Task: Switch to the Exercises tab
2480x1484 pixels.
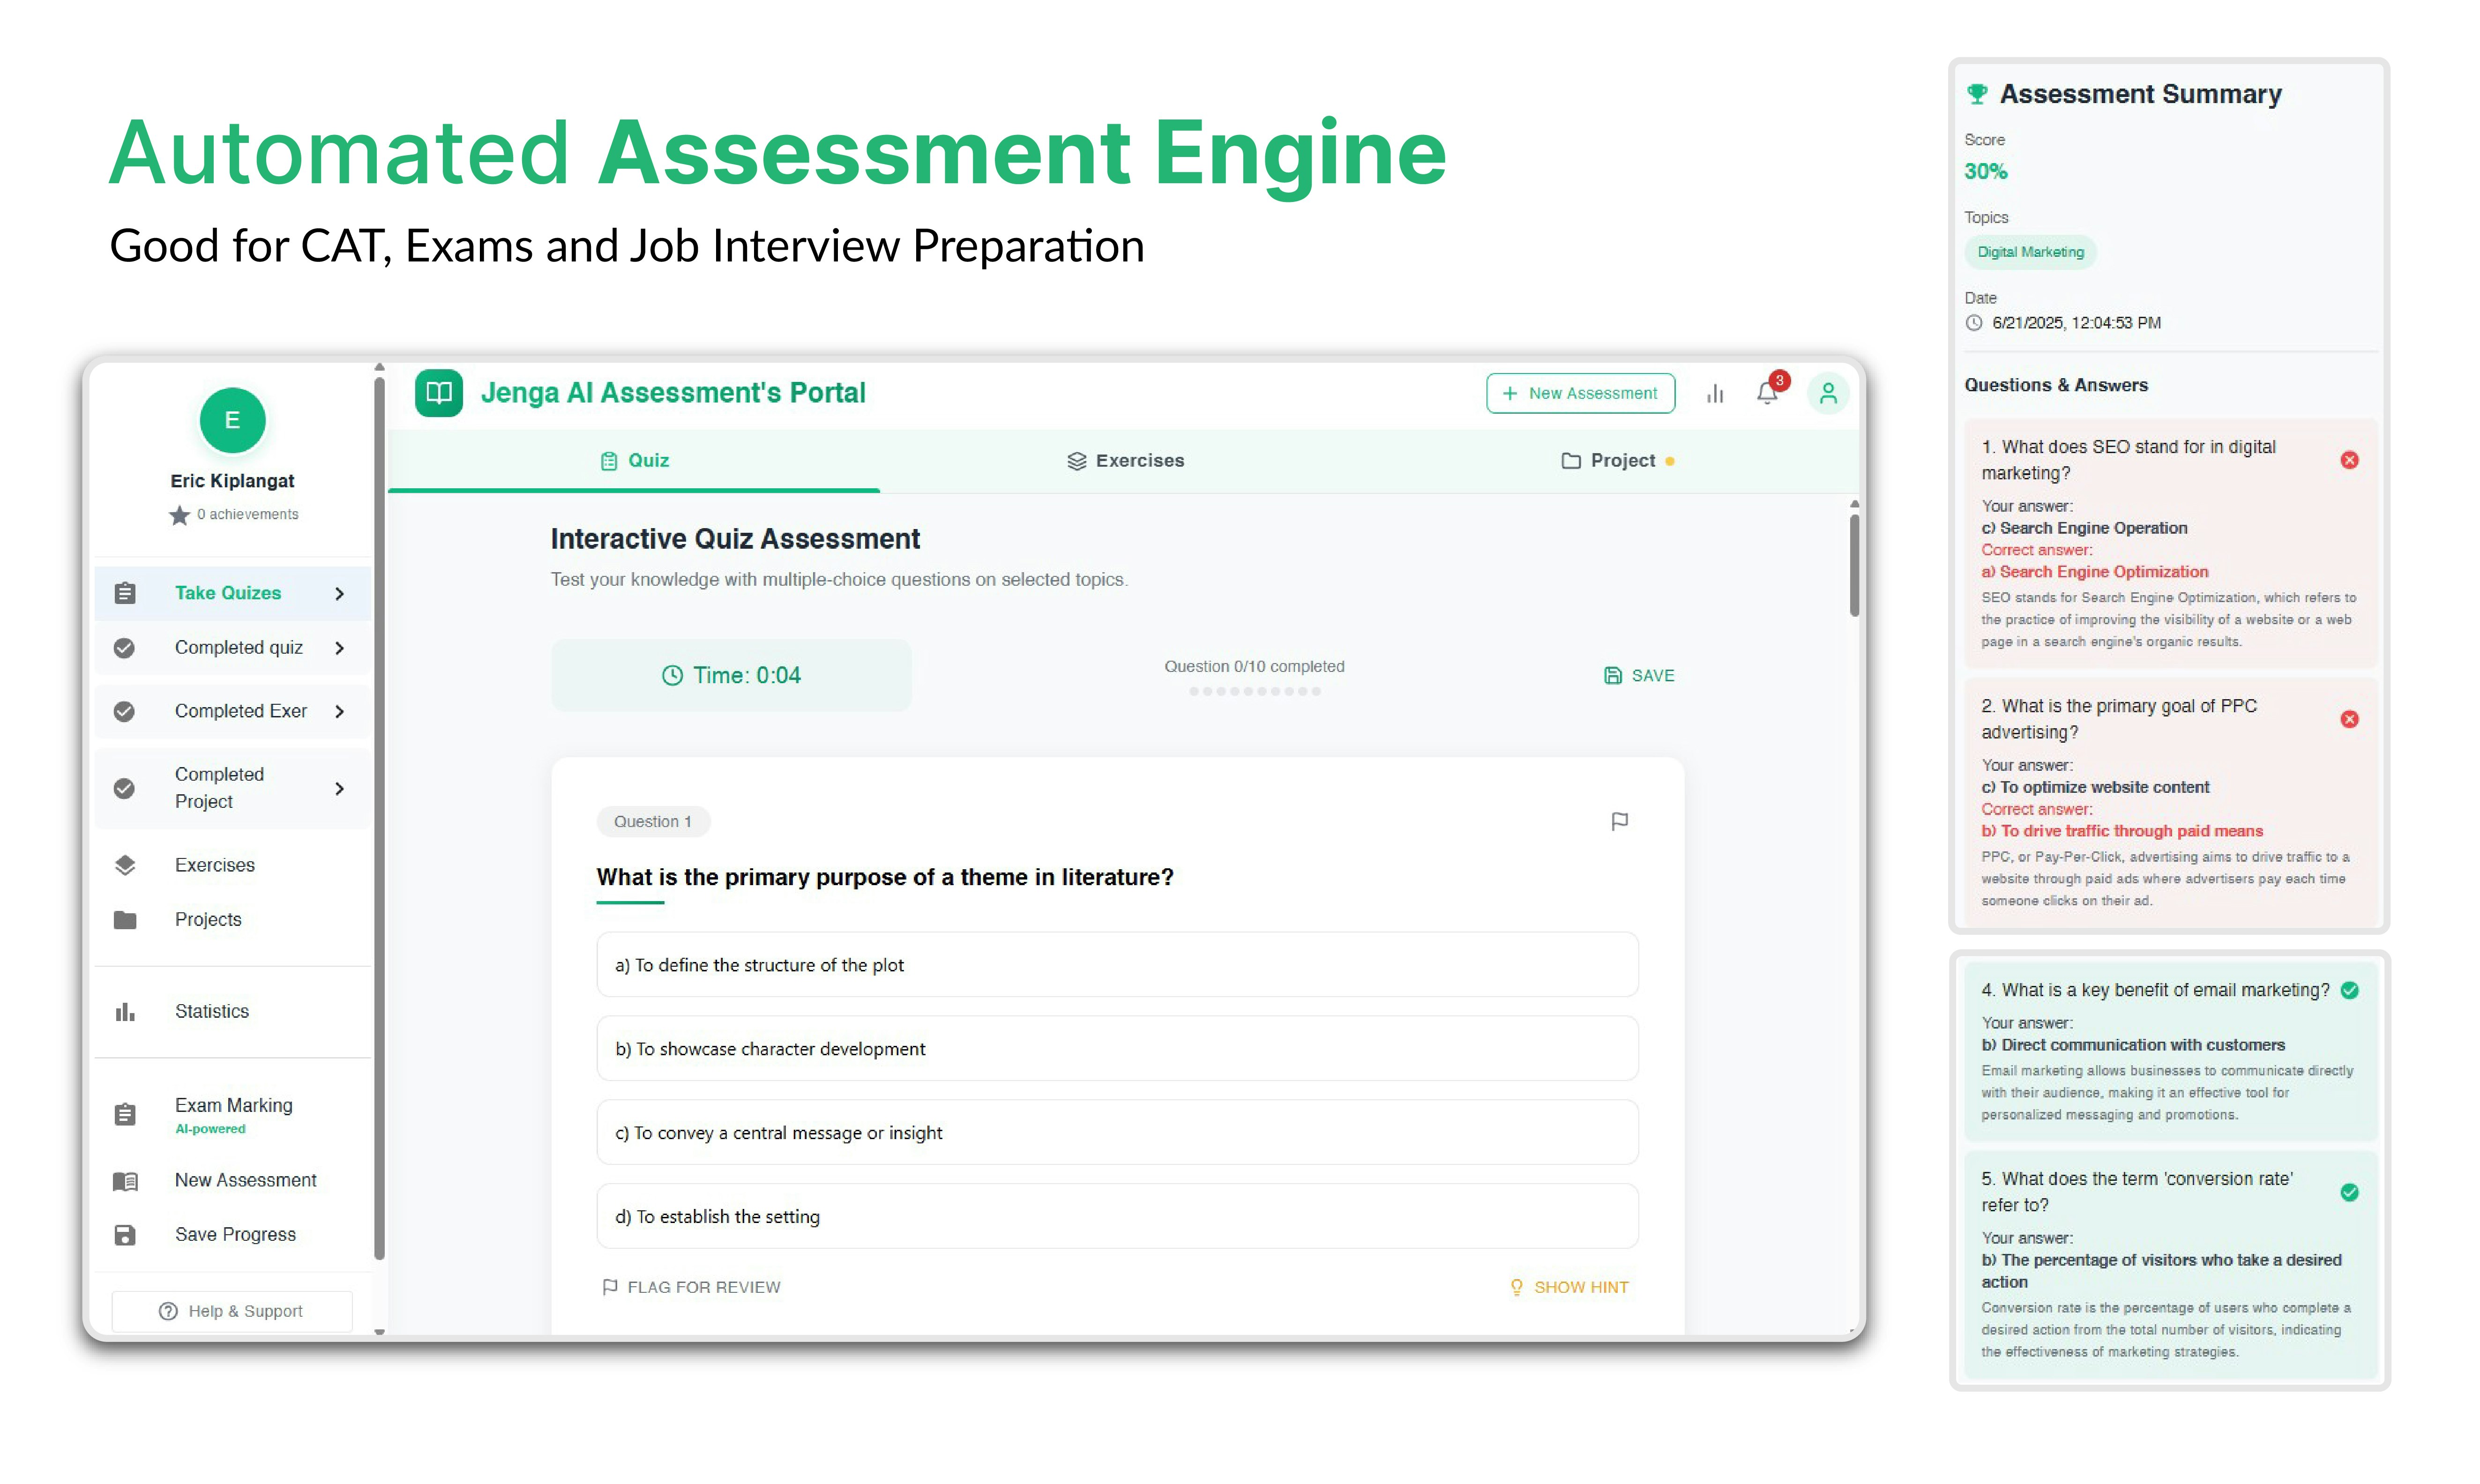Action: point(1125,461)
